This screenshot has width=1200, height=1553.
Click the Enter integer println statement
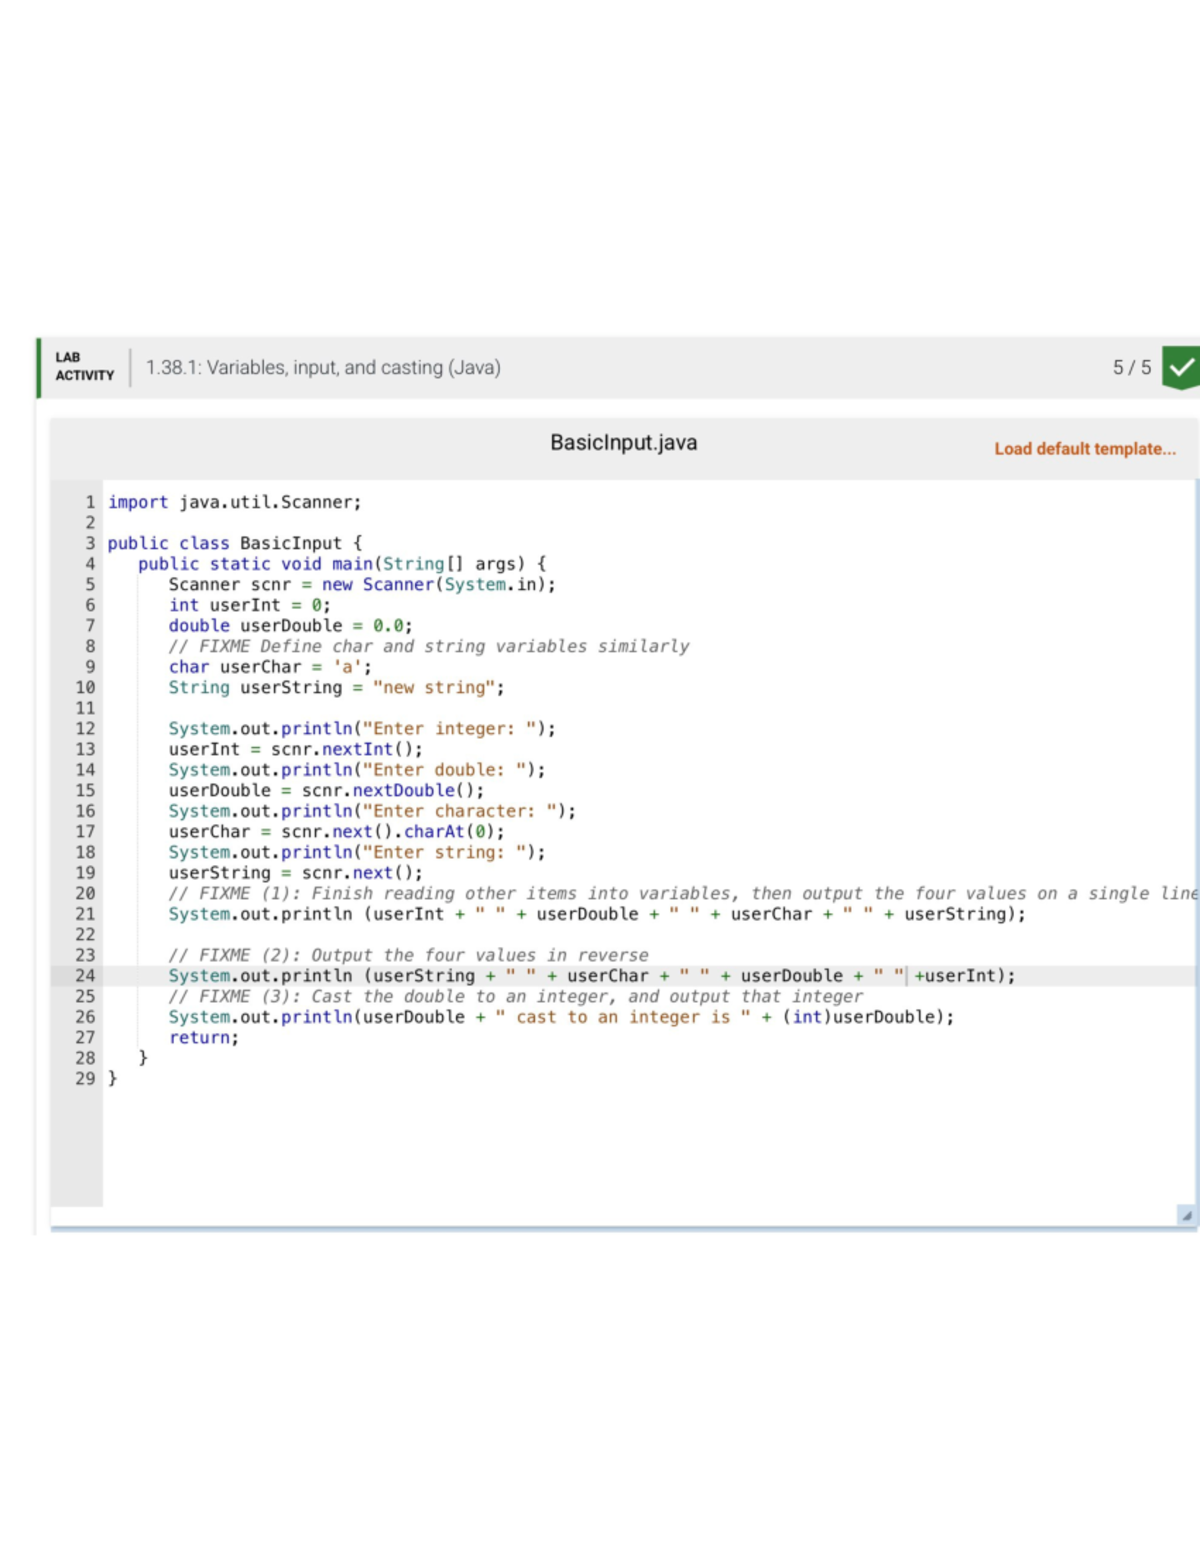(361, 729)
